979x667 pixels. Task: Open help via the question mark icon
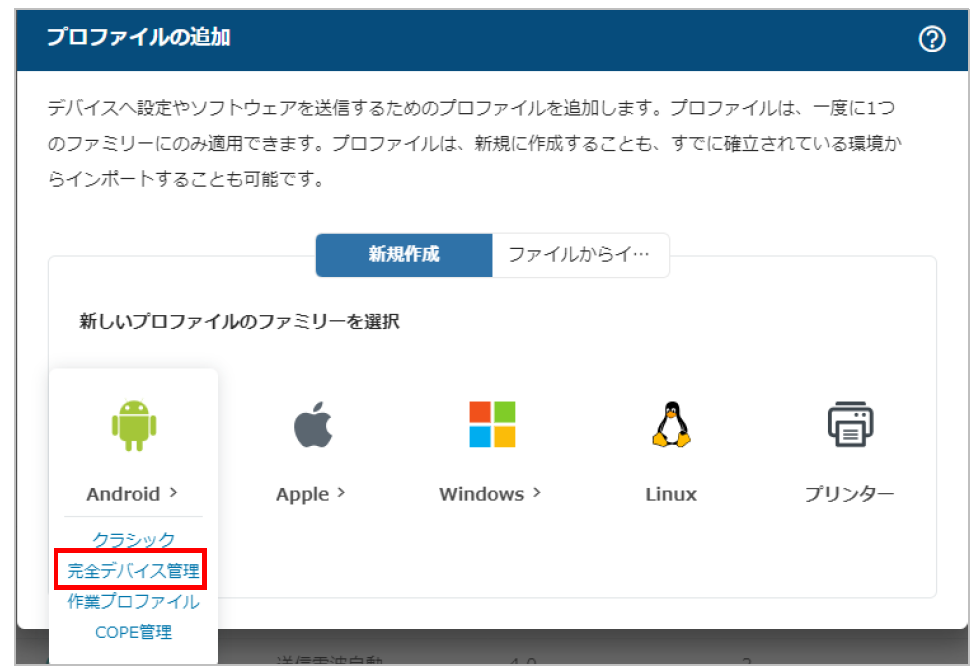click(x=932, y=39)
